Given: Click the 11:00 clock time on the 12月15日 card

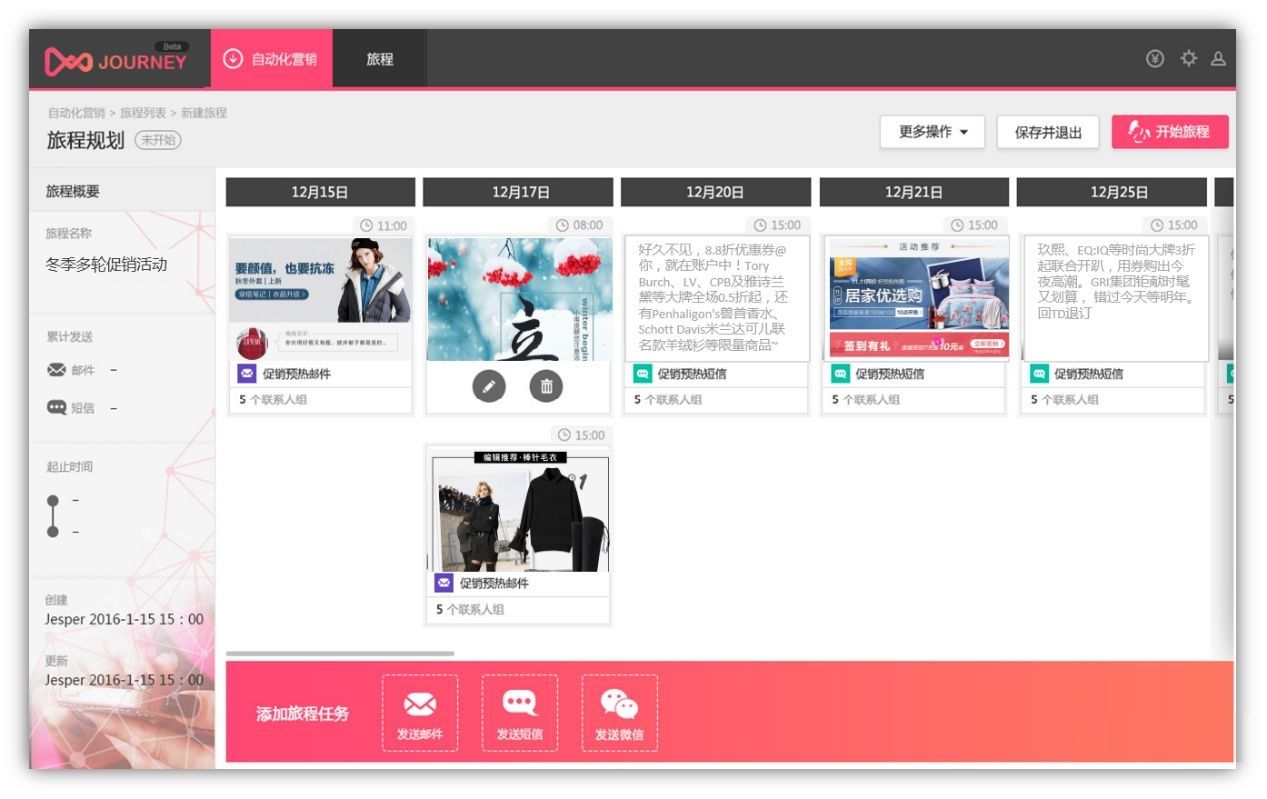Looking at the screenshot, I should click(383, 226).
